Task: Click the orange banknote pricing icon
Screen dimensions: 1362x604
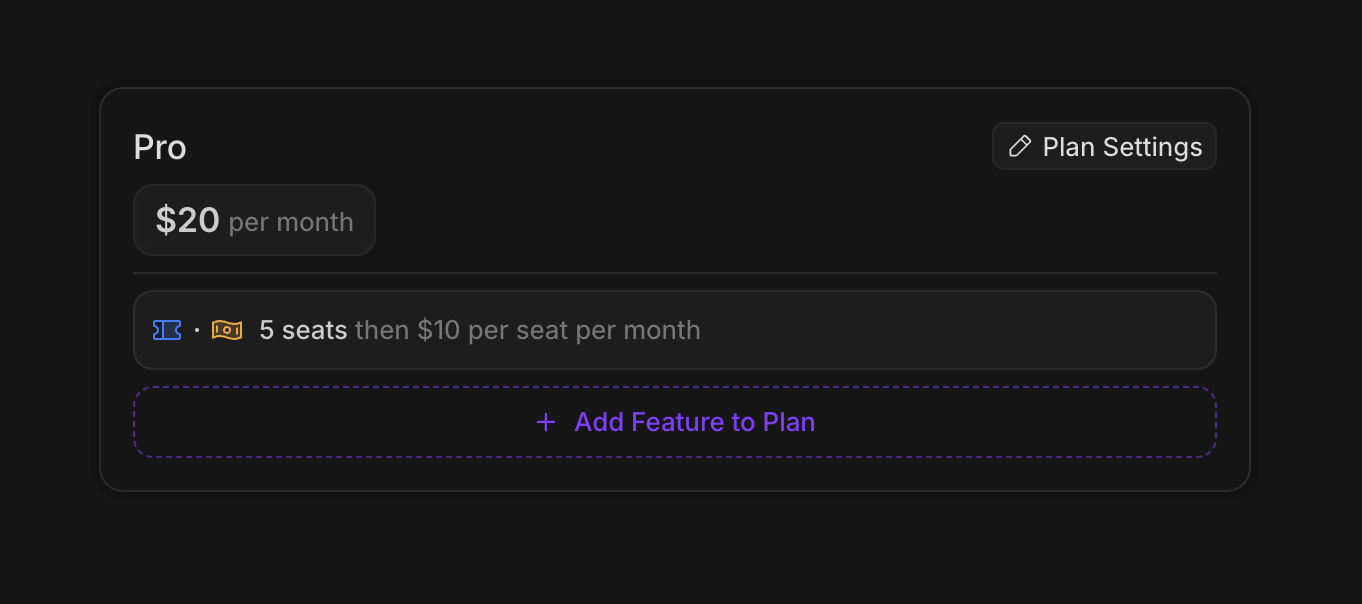Action: coord(227,330)
